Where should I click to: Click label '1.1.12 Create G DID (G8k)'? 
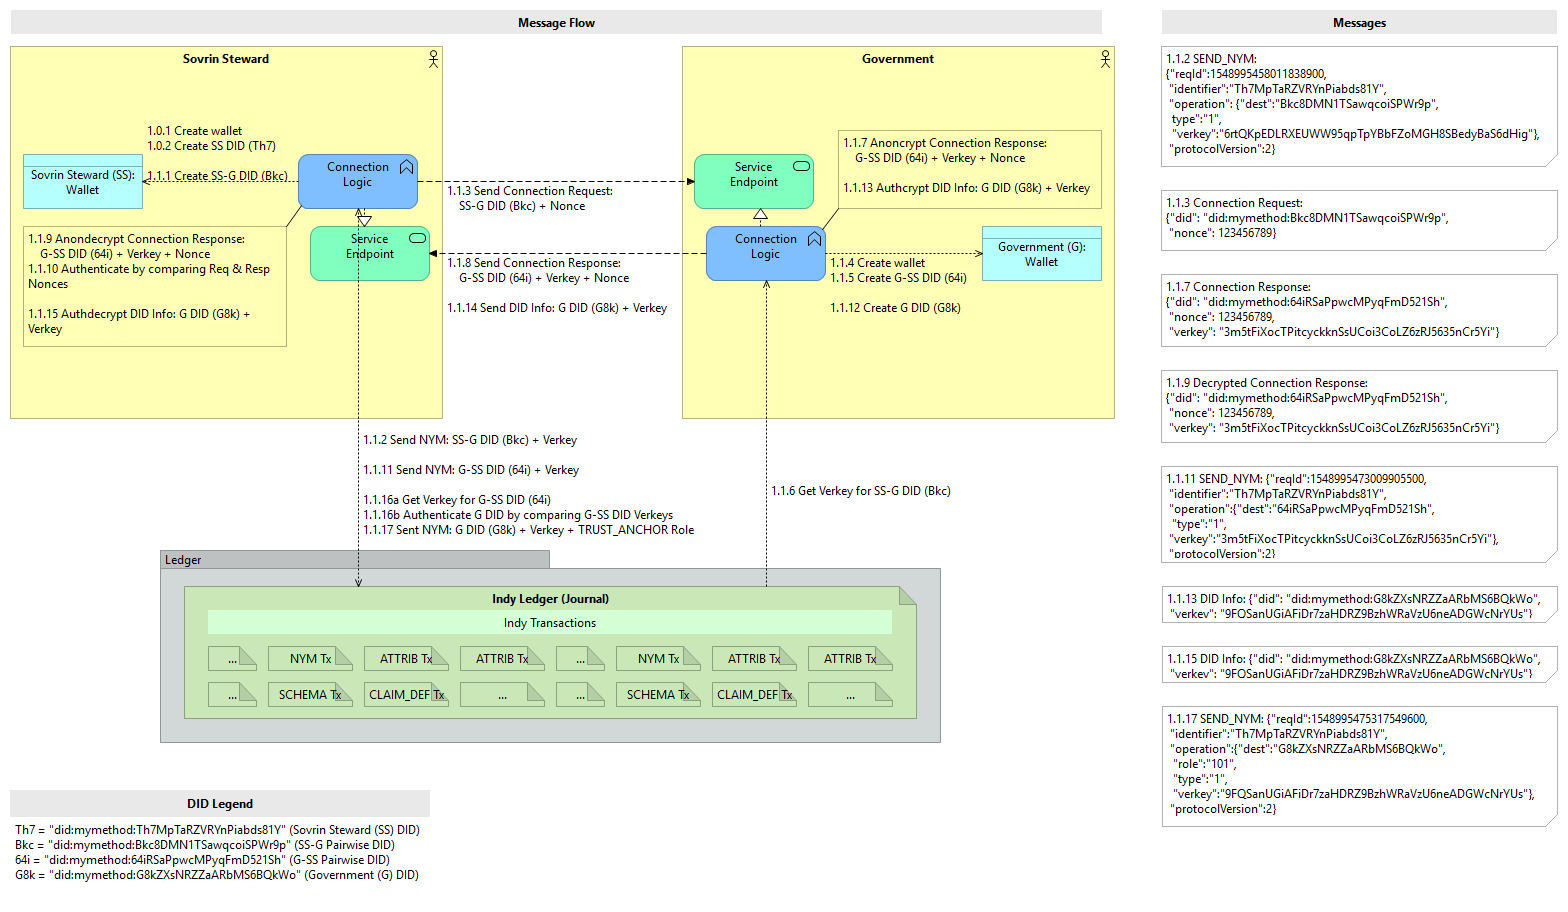(x=896, y=308)
